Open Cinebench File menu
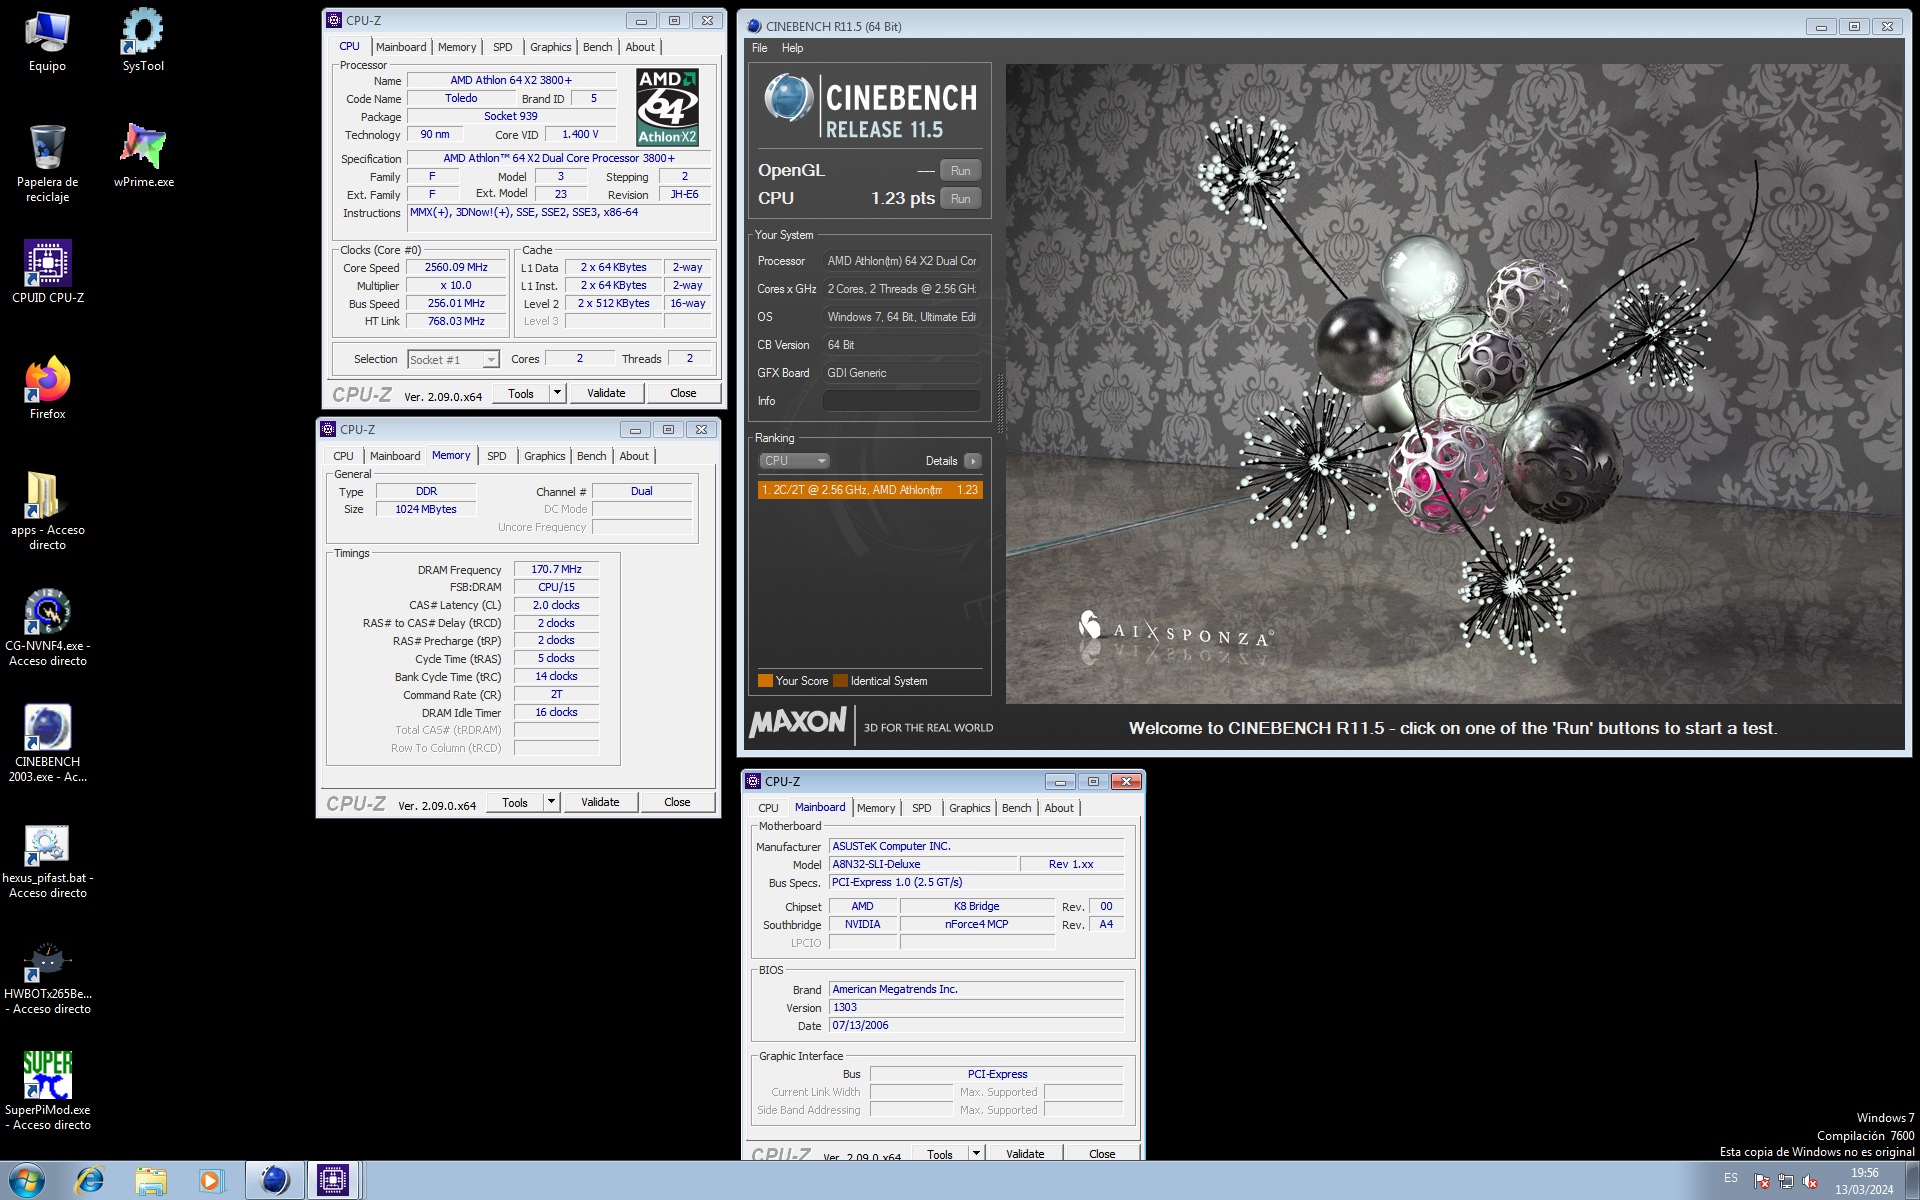 (759, 48)
